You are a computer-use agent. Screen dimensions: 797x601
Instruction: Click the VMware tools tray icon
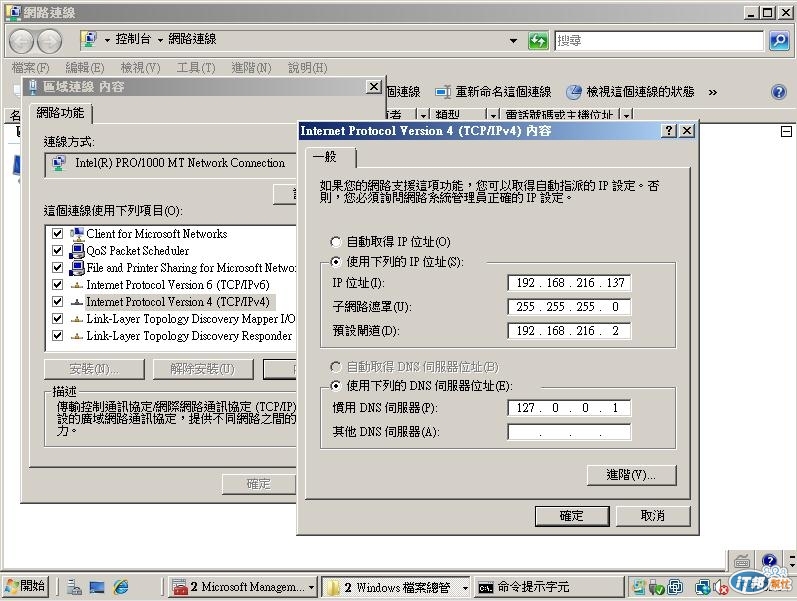click(675, 587)
